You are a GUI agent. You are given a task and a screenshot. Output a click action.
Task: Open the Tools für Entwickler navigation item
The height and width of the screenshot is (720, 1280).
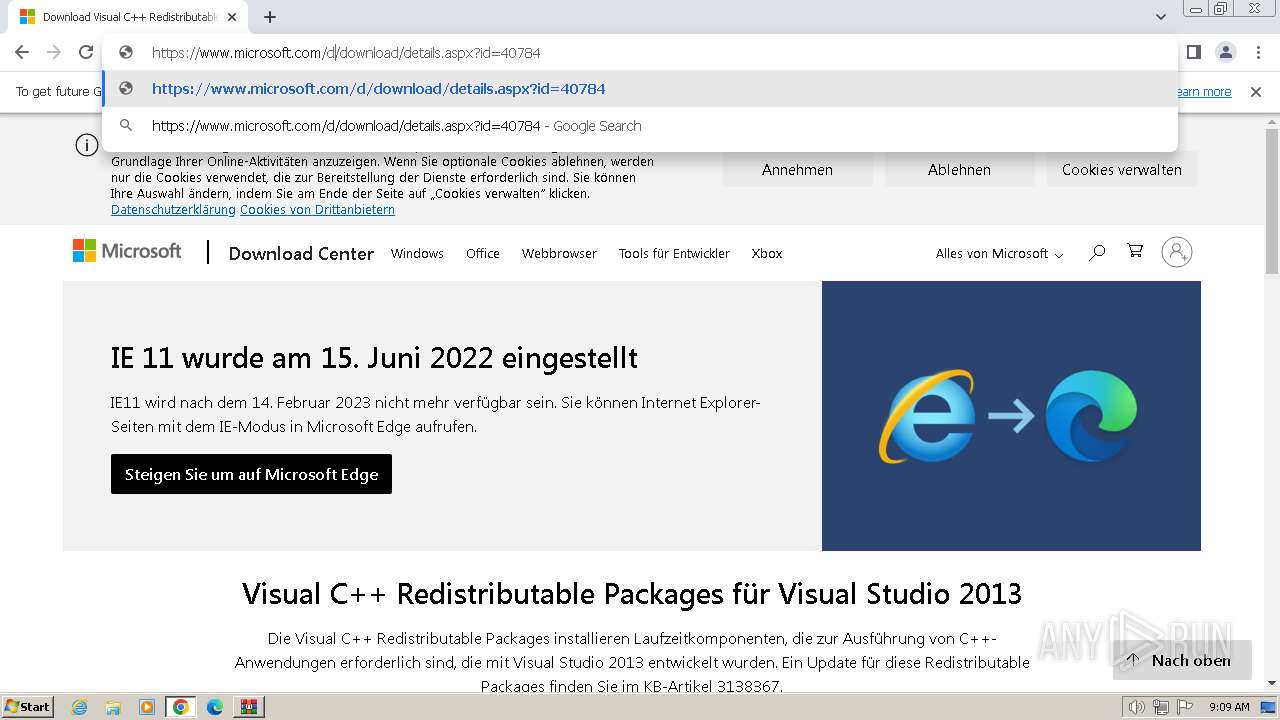click(674, 254)
